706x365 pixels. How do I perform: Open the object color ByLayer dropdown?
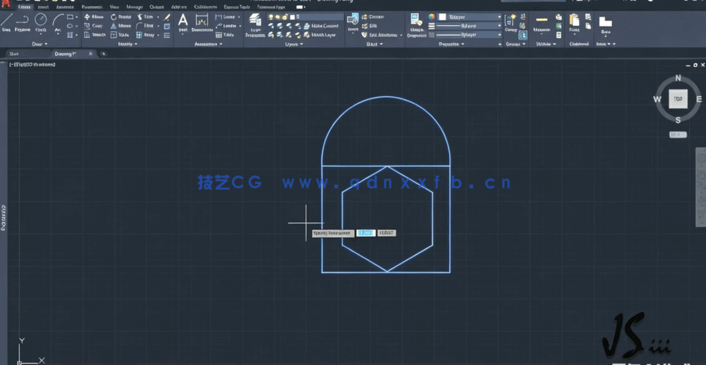click(x=499, y=17)
